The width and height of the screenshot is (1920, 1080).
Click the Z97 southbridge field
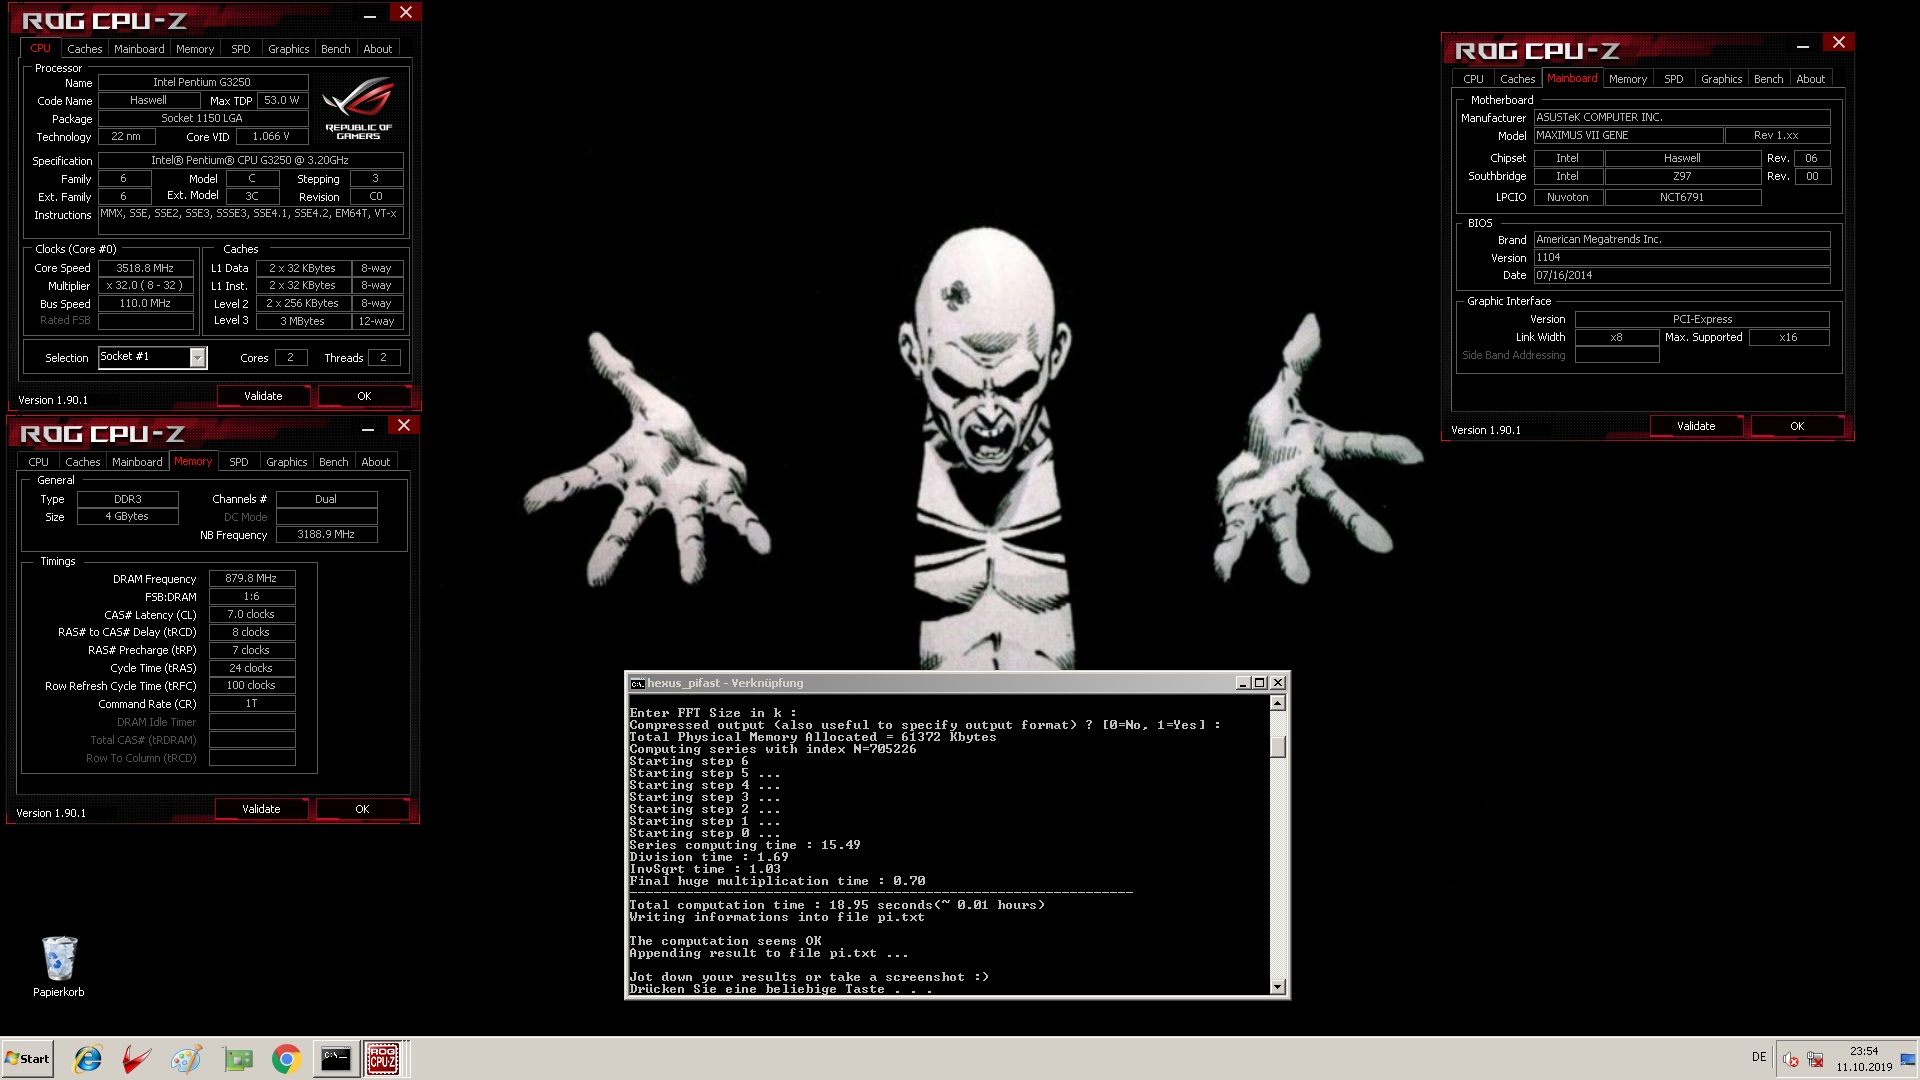coord(1682,176)
